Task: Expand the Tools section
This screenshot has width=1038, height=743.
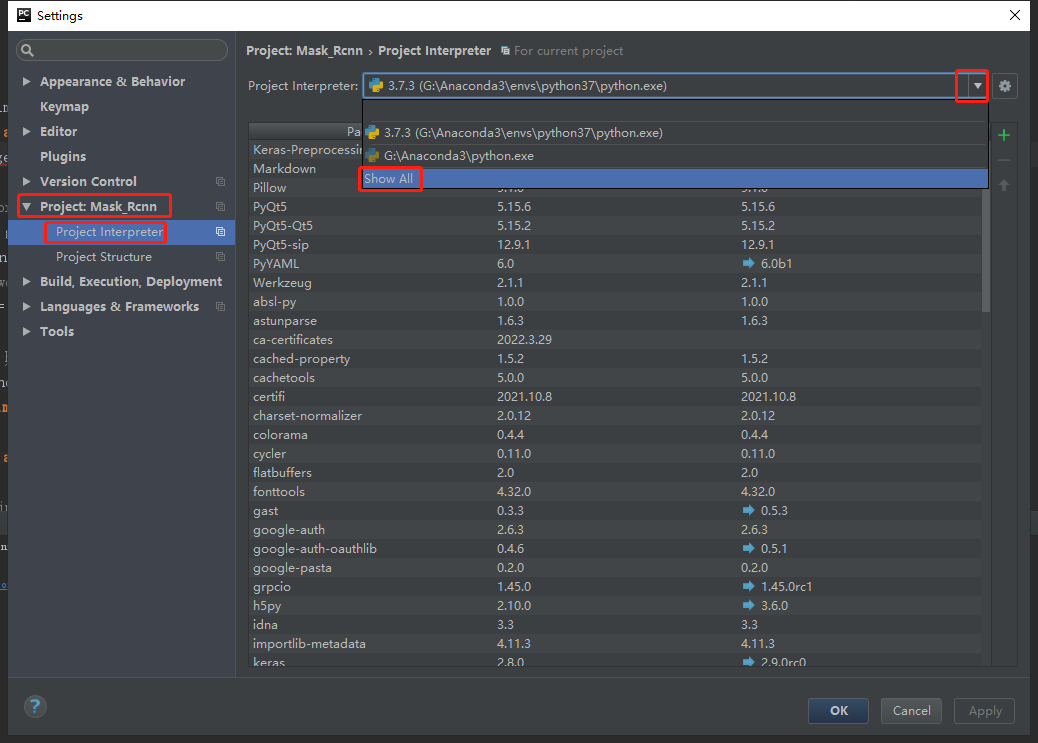Action: click(26, 332)
